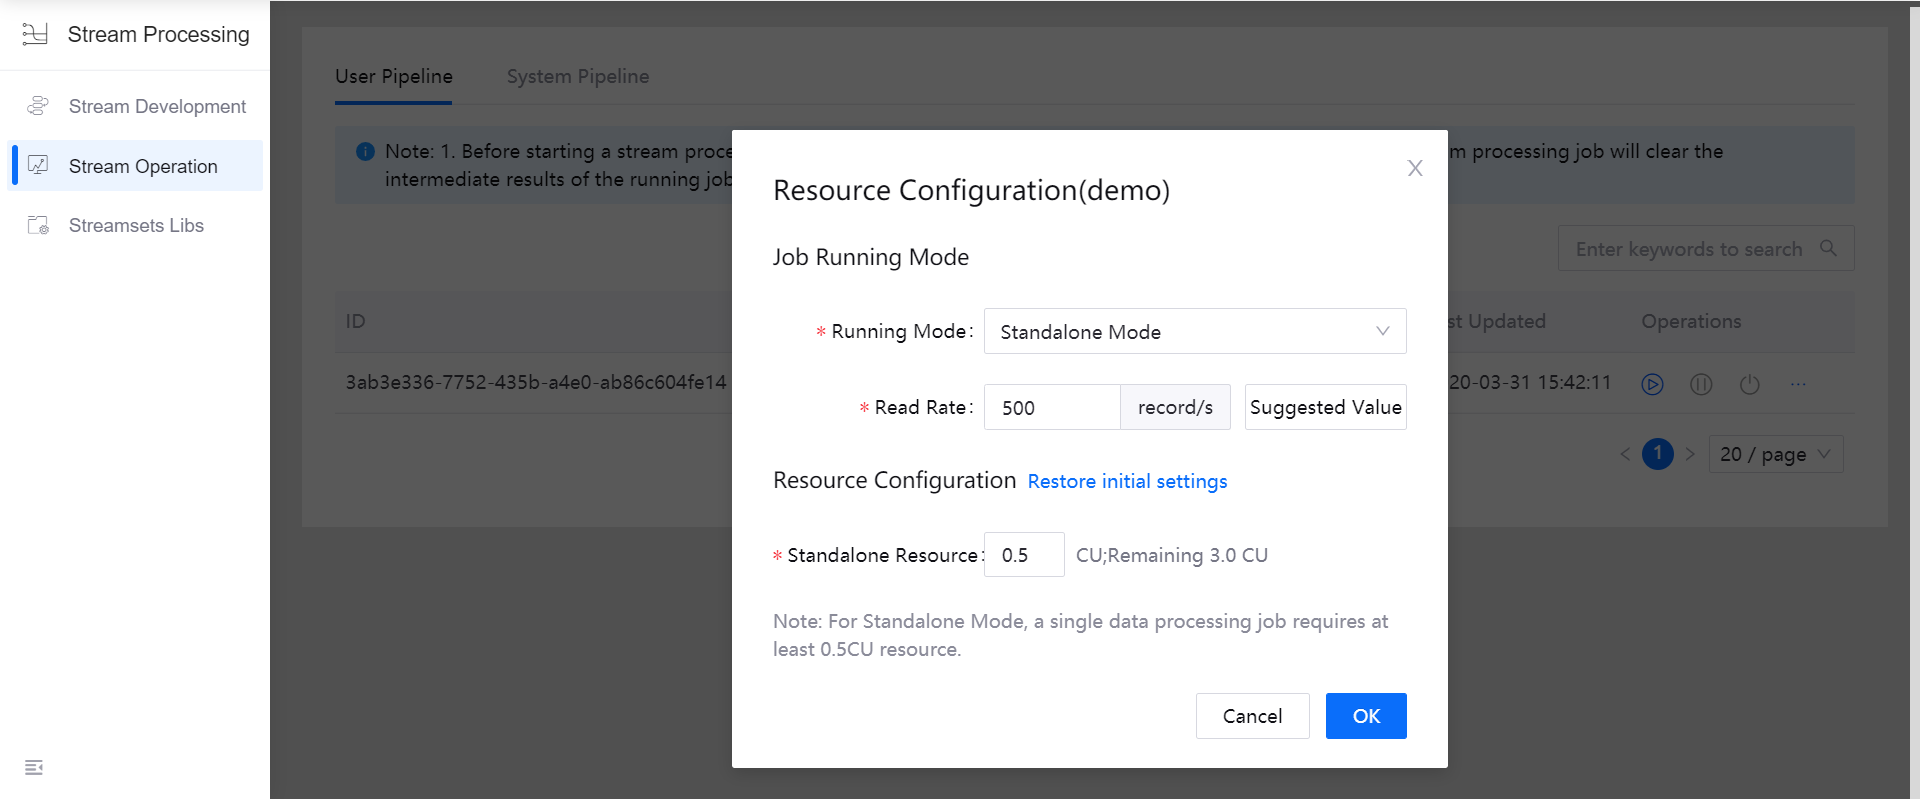Click the Stream Development sidebar icon
The height and width of the screenshot is (799, 1920).
pyautogui.click(x=38, y=106)
